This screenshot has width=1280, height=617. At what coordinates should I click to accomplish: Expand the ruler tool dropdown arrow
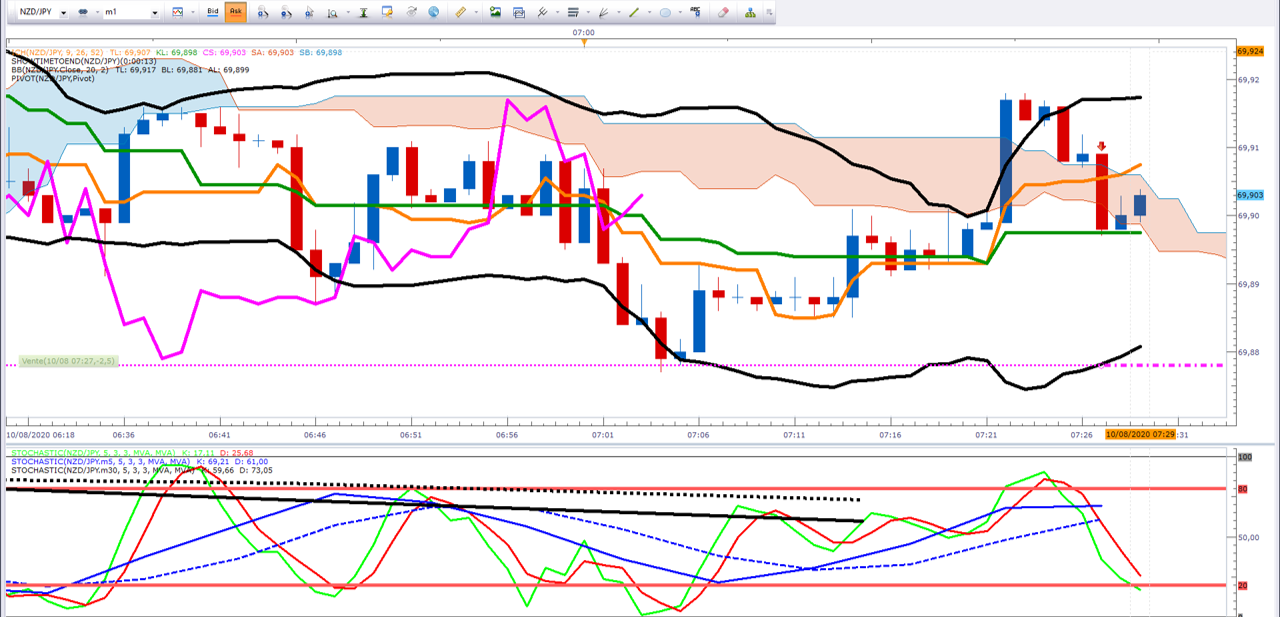point(476,12)
